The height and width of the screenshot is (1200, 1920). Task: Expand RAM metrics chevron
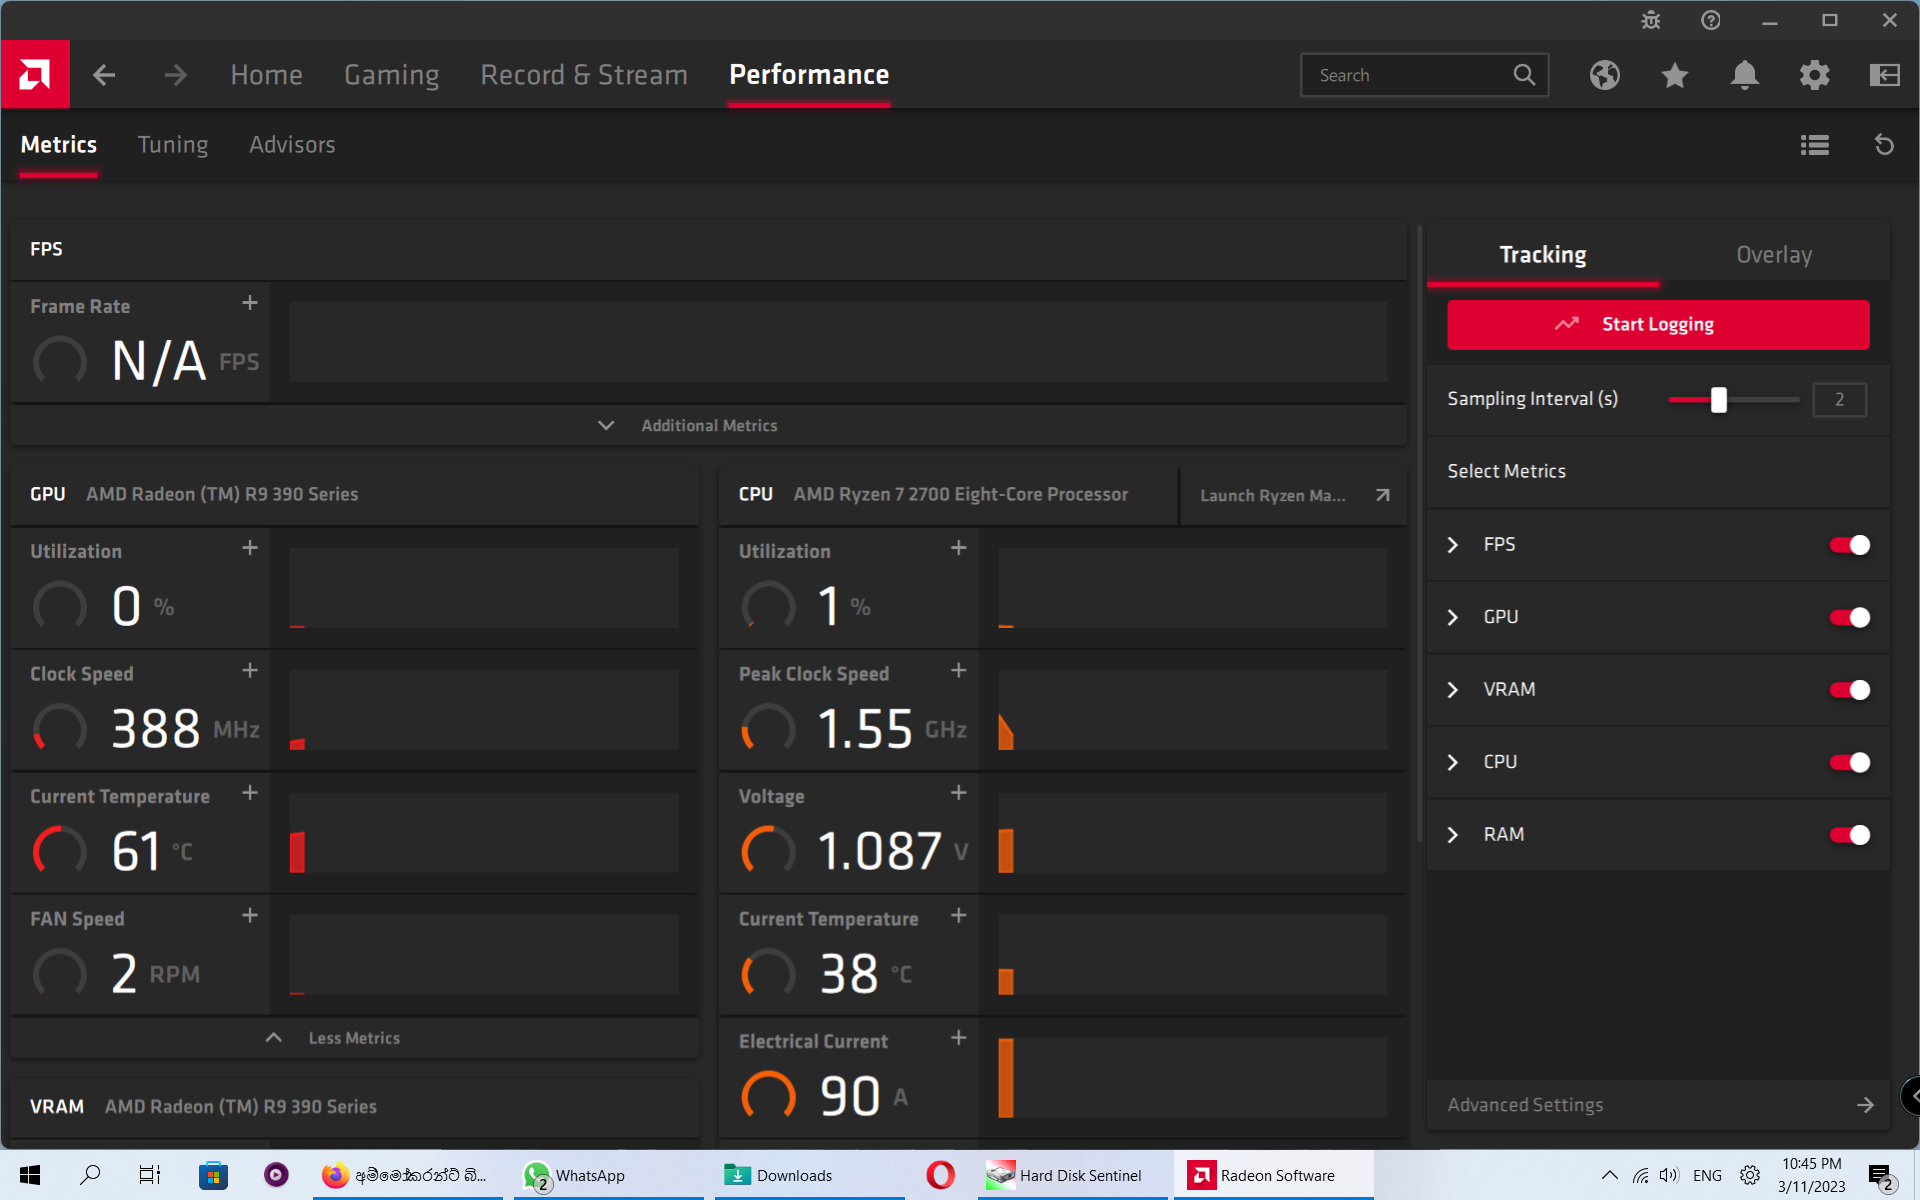click(x=1453, y=835)
